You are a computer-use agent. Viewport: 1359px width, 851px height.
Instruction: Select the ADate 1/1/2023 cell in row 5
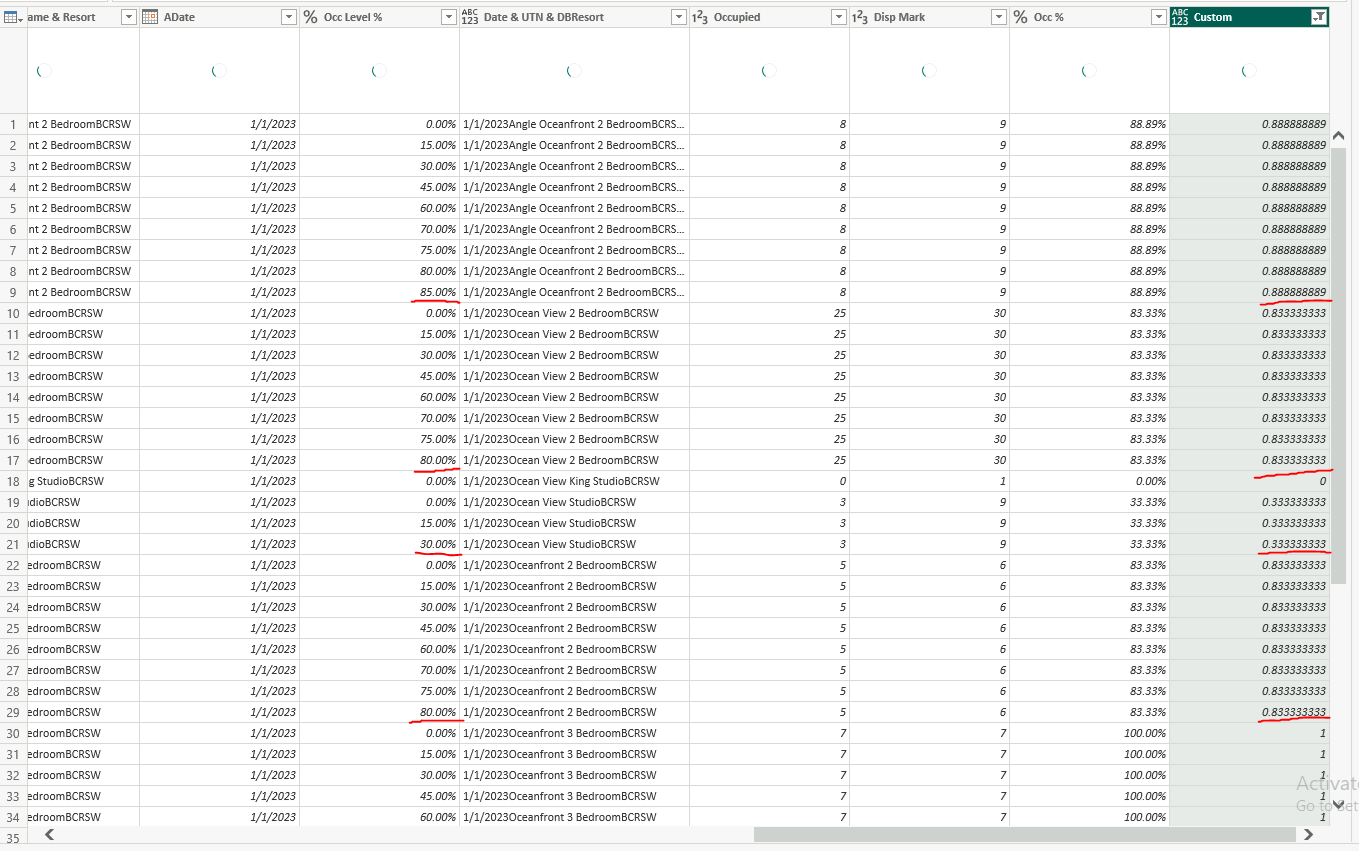click(219, 208)
